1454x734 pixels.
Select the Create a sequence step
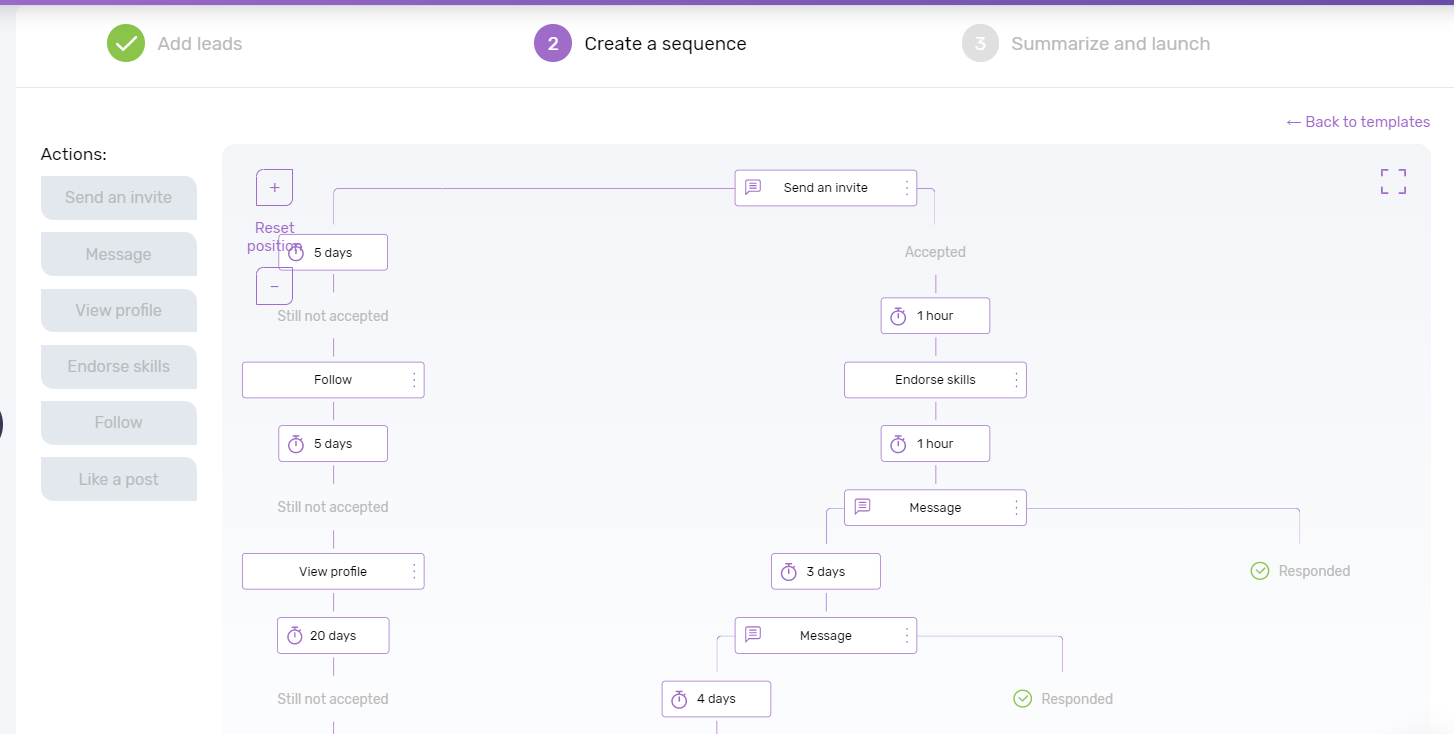(x=665, y=44)
